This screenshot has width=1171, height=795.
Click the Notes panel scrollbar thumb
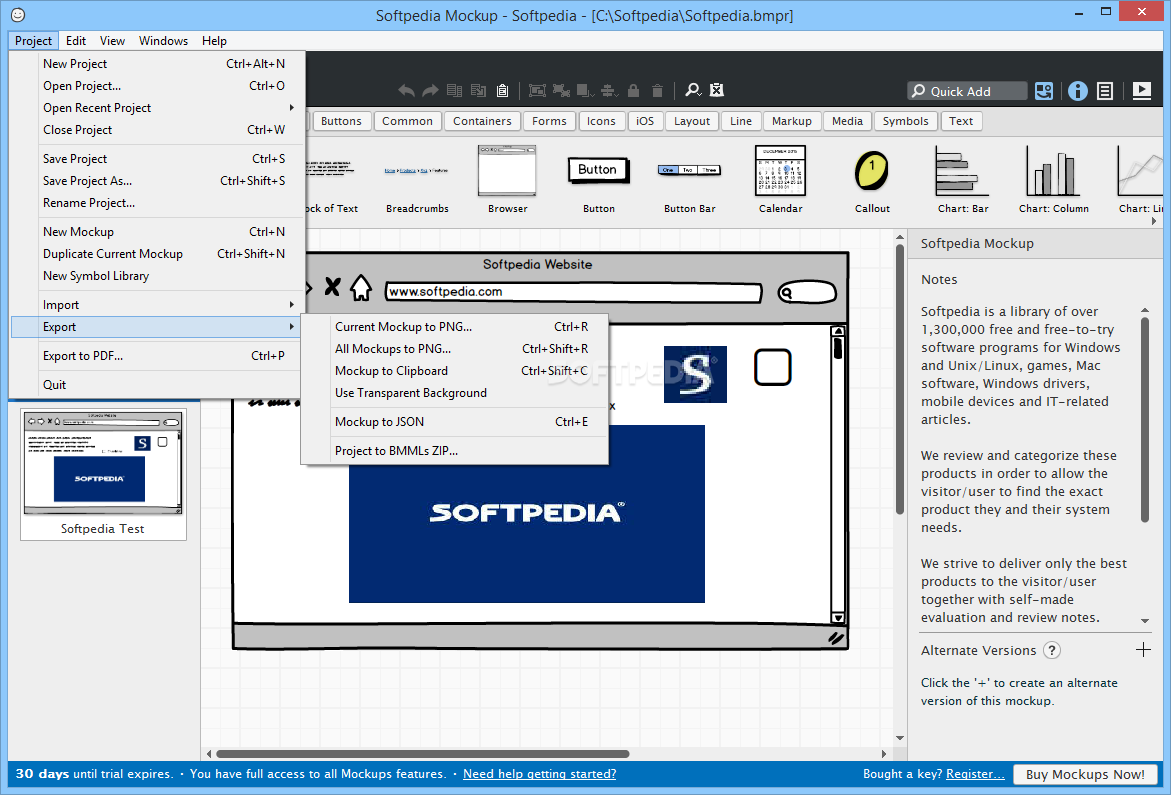point(1145,420)
